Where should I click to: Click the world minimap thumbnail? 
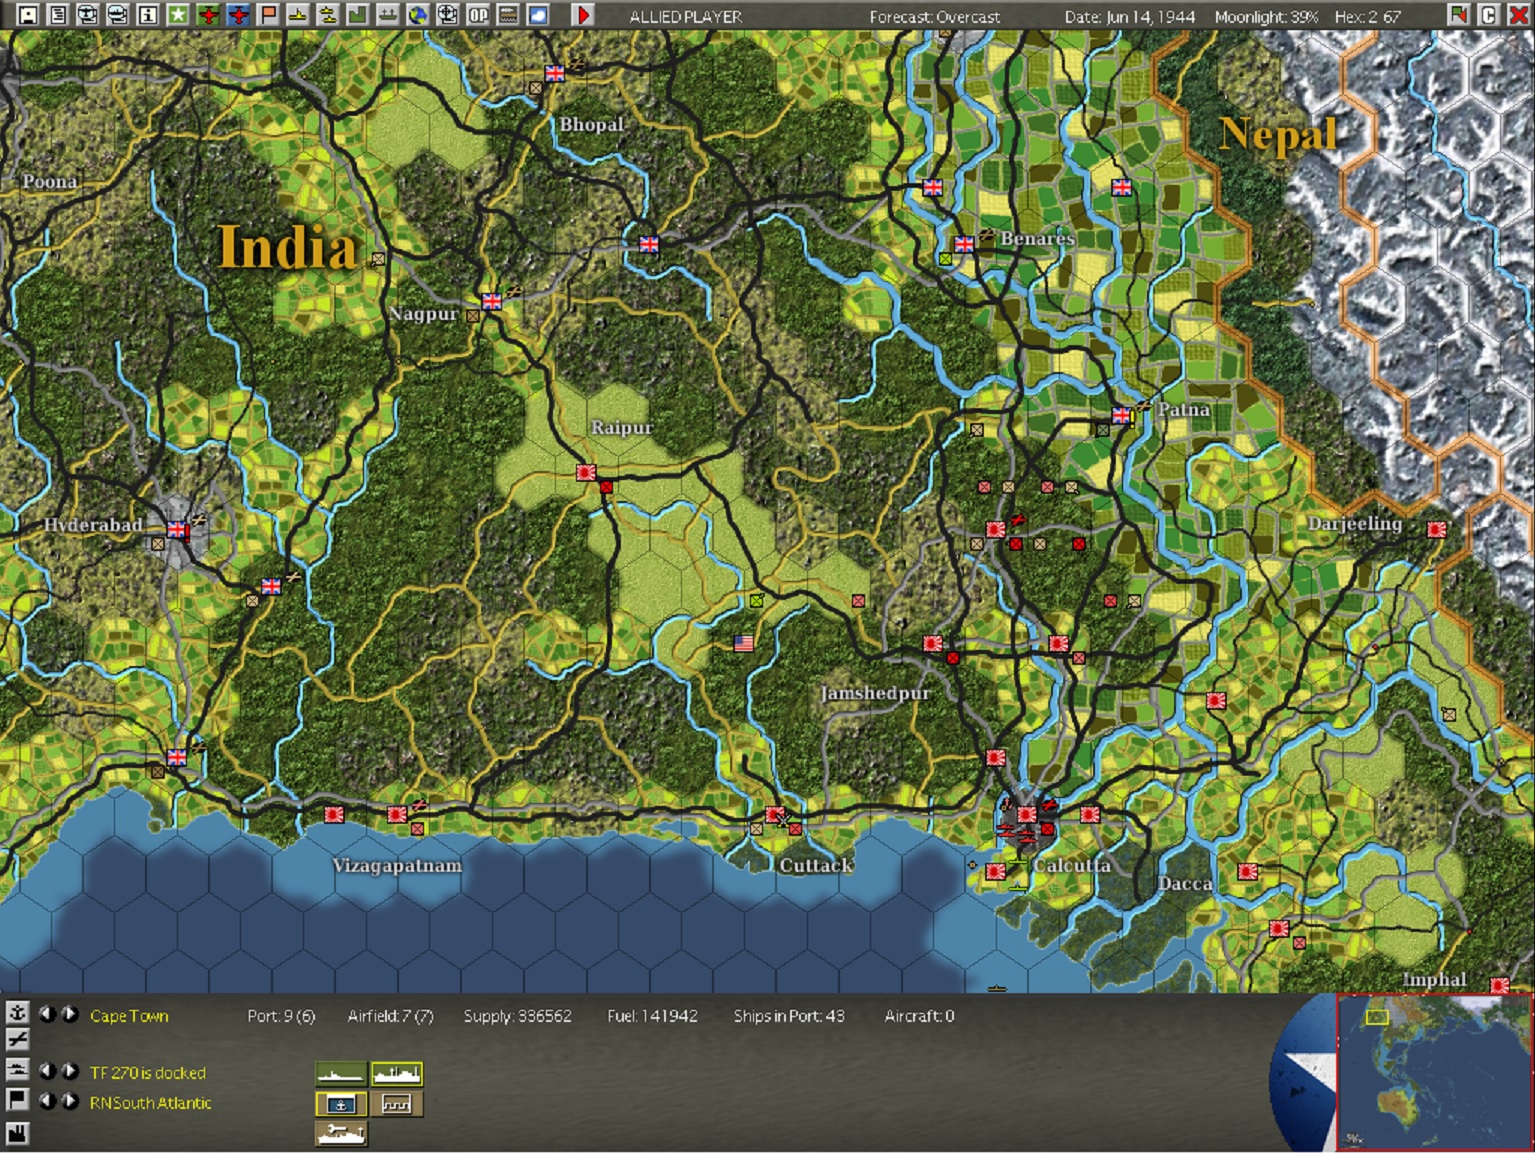click(1434, 1071)
